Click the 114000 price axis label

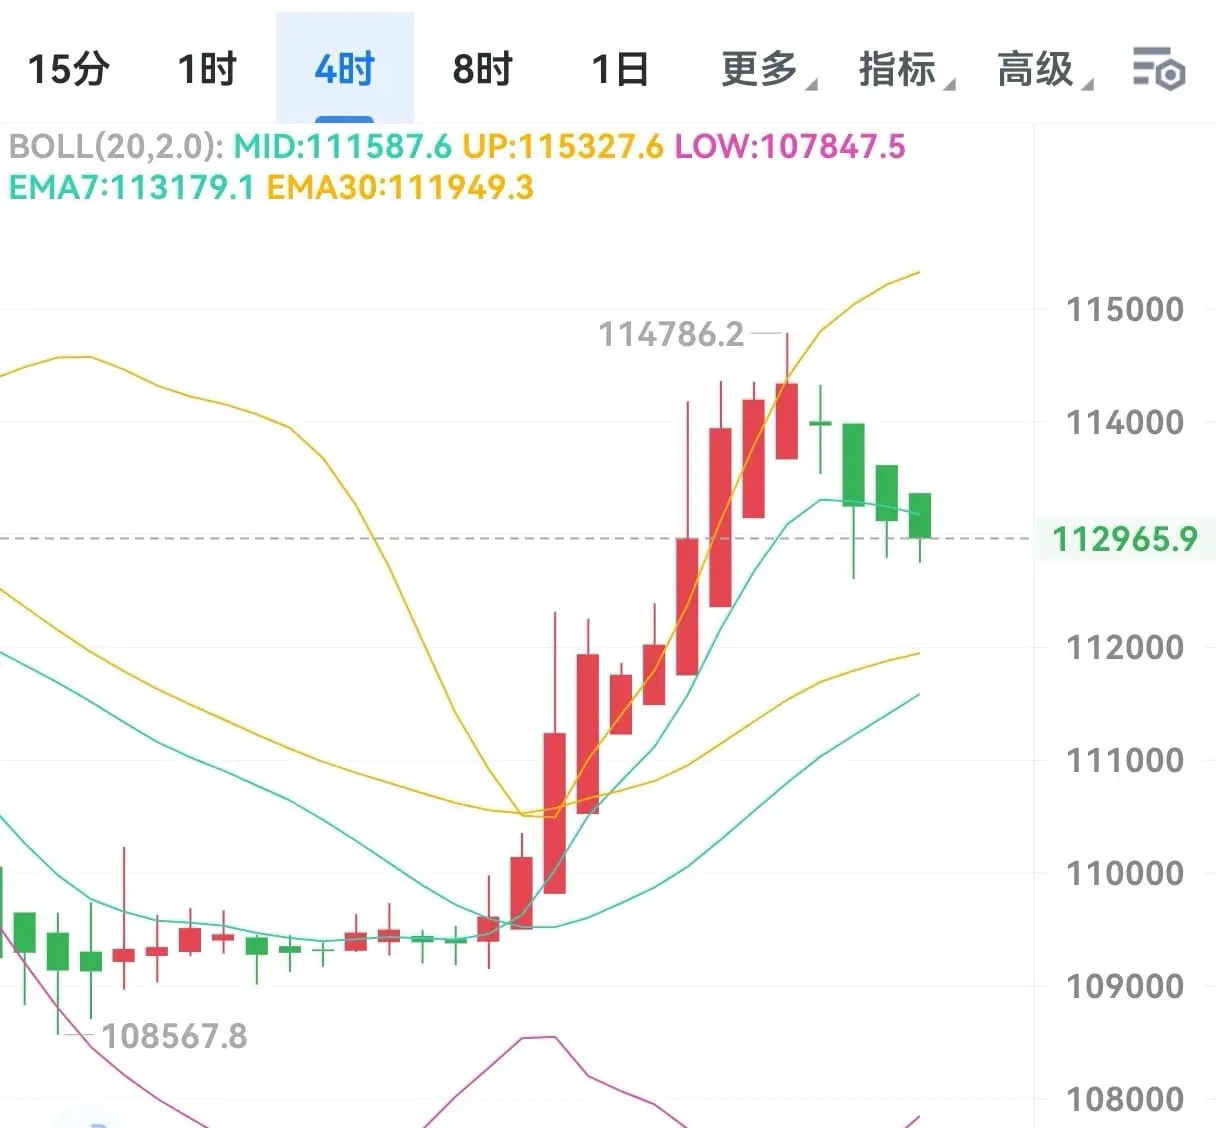click(1125, 422)
